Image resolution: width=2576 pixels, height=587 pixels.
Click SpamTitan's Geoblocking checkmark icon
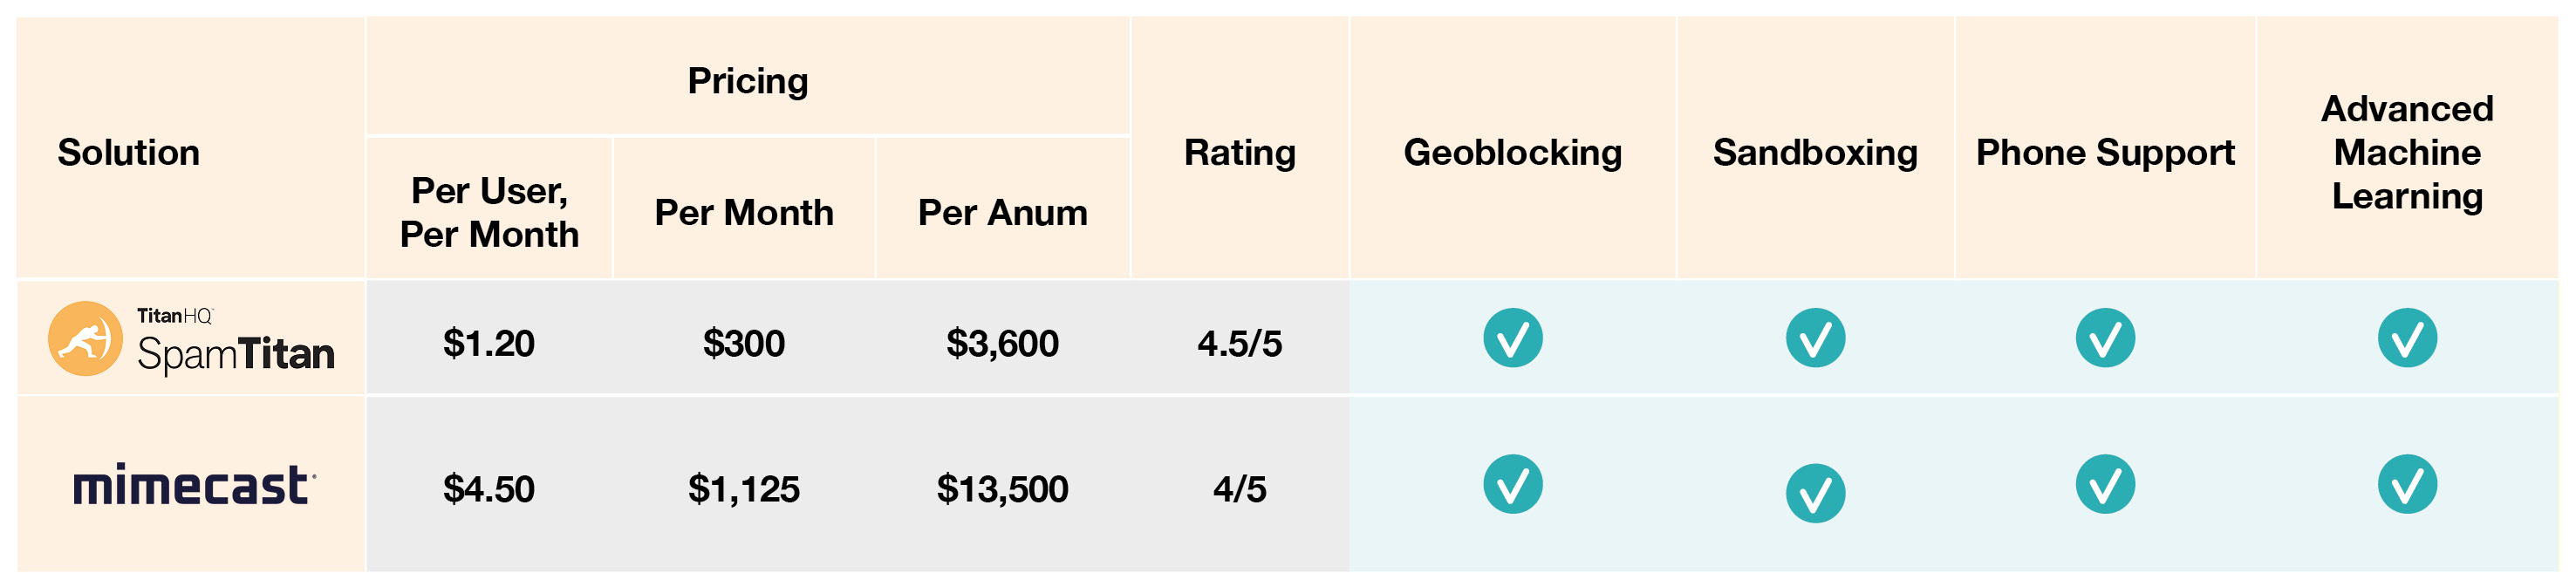click(x=1512, y=338)
